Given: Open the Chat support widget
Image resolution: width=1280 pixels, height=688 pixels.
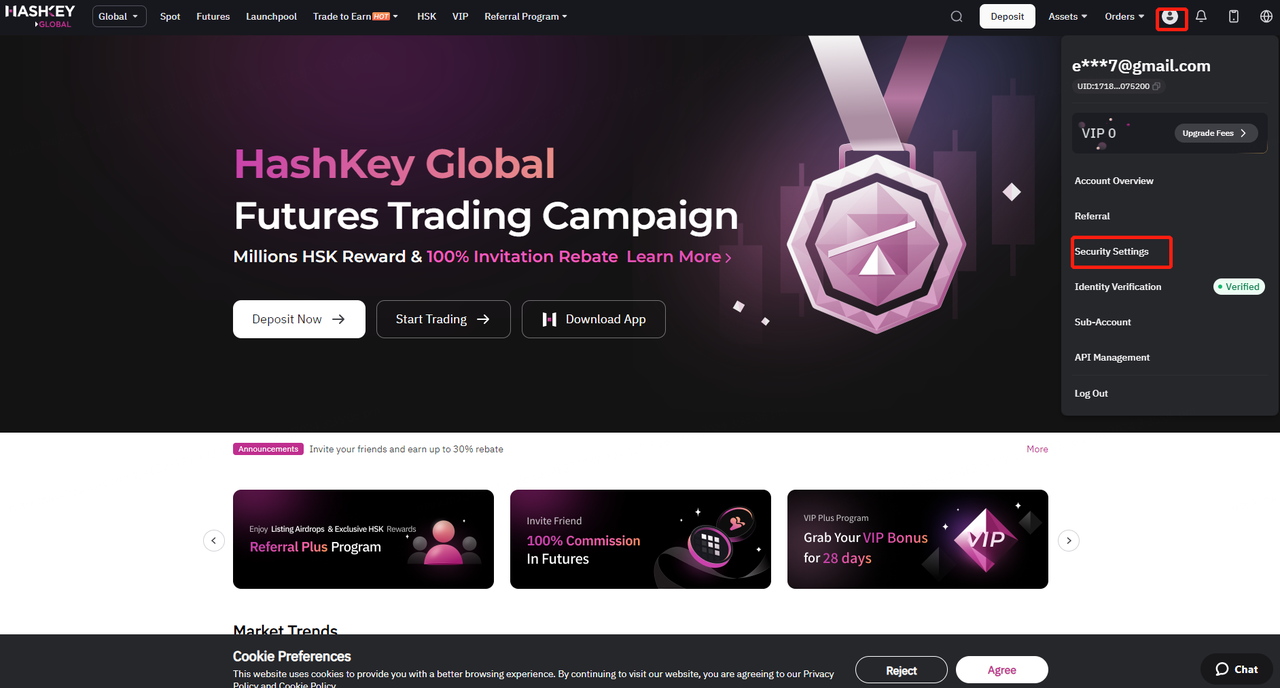Looking at the screenshot, I should point(1236,669).
